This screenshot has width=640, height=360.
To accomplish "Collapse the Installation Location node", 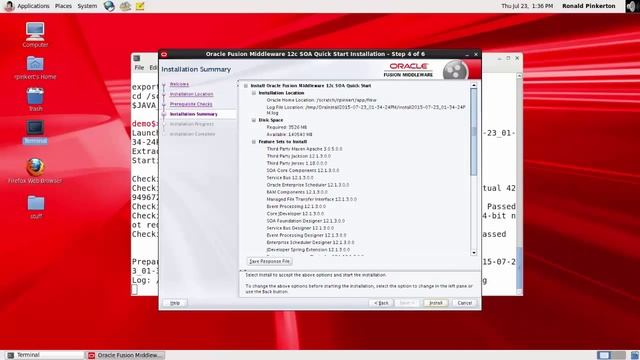I will [253, 93].
